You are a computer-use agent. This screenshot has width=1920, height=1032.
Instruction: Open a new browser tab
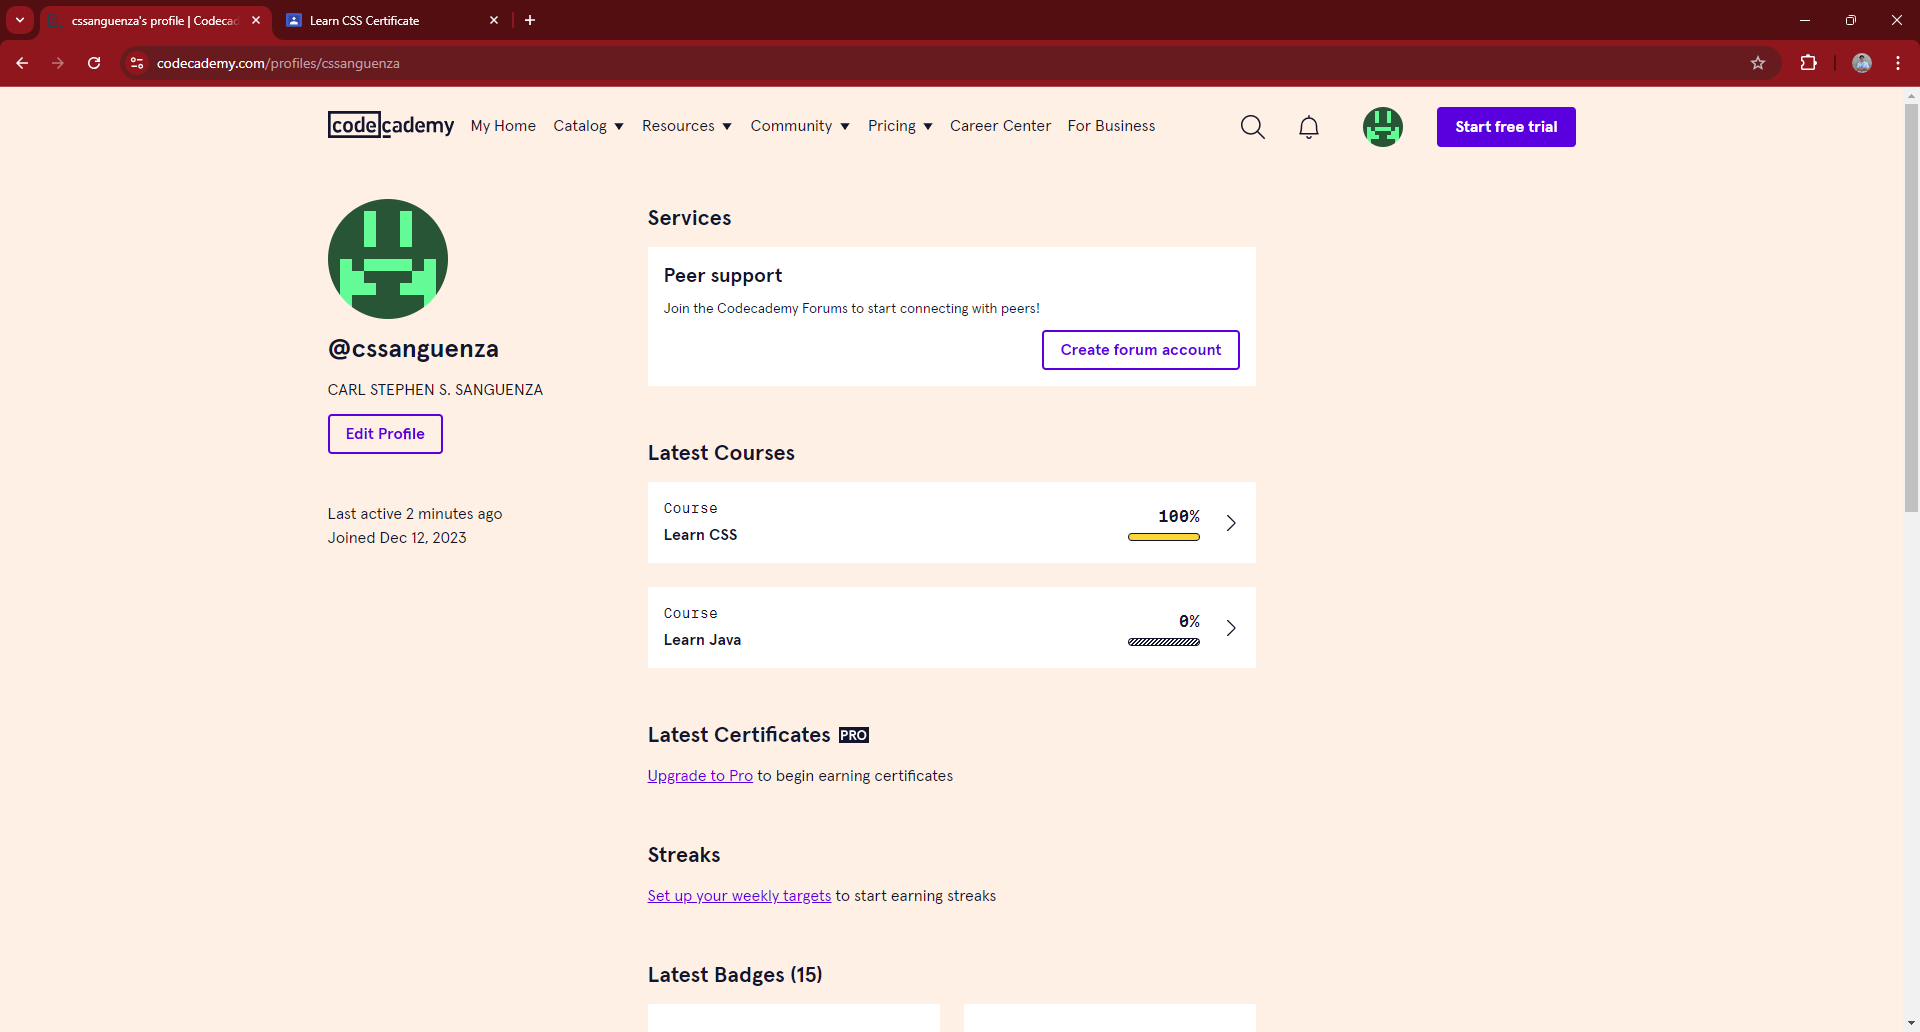click(530, 20)
